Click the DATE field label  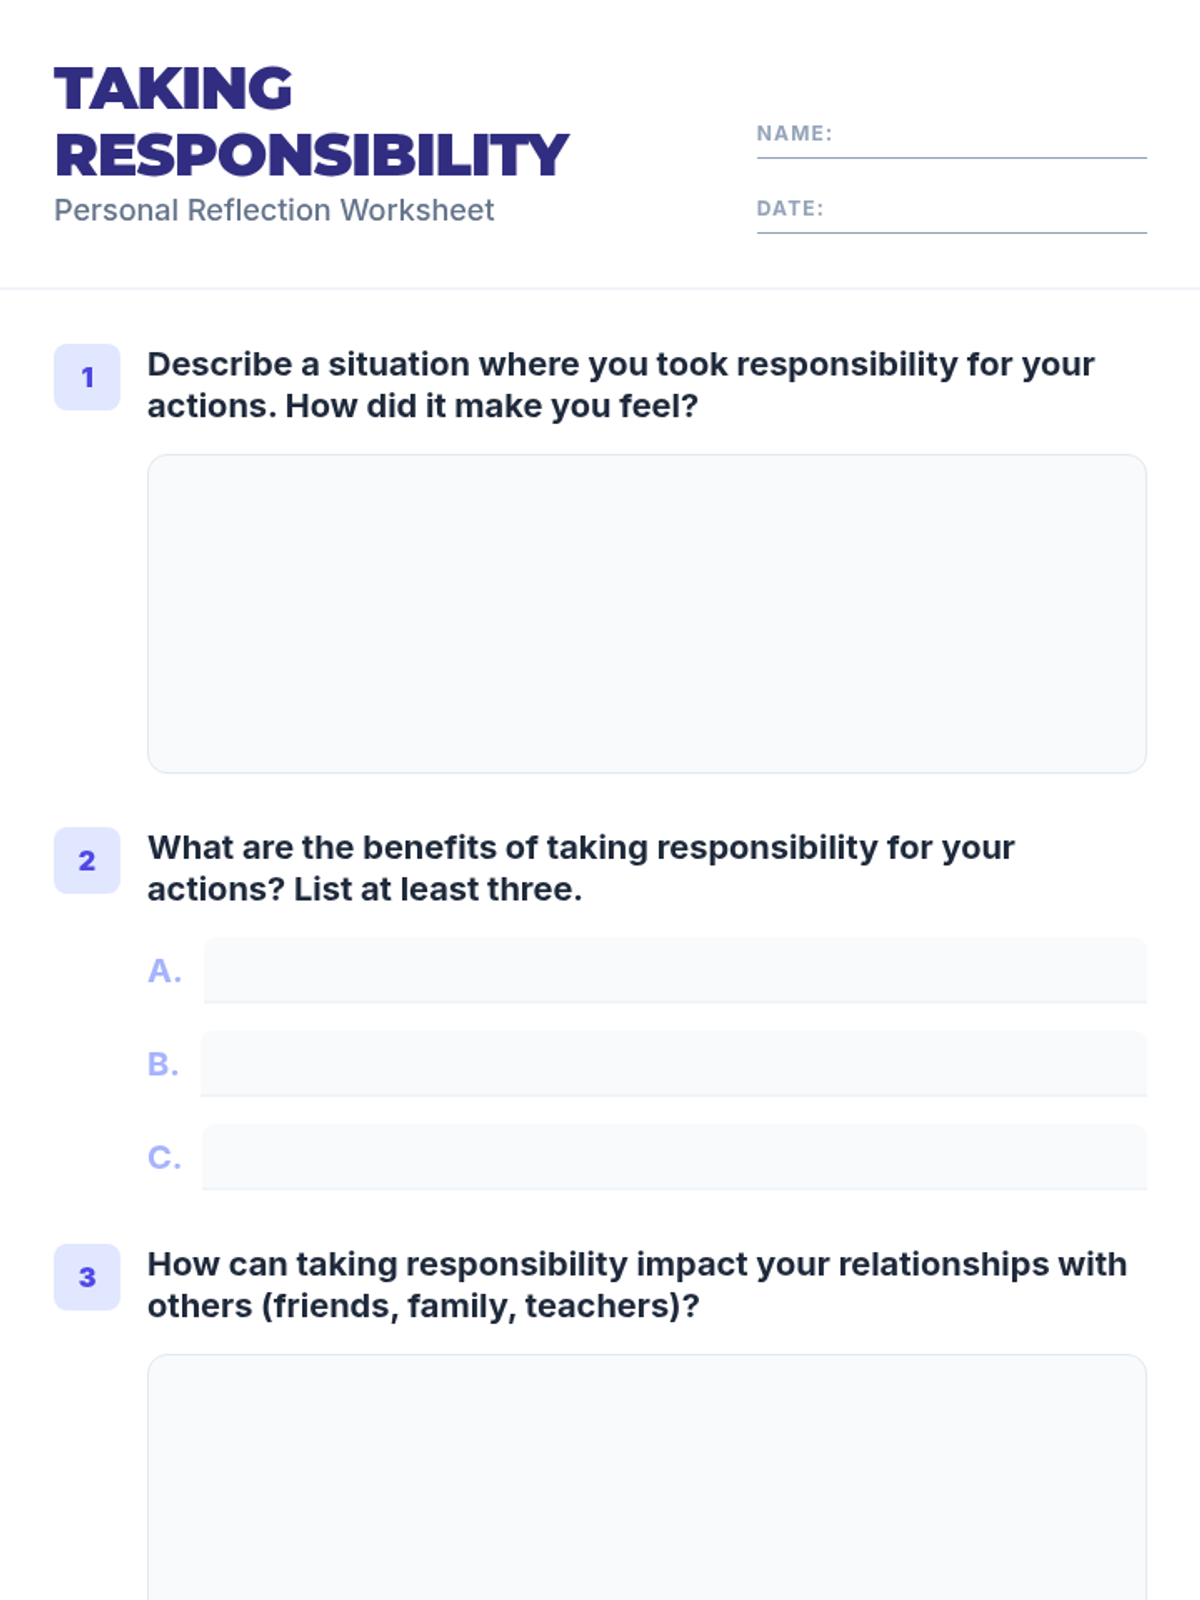point(790,209)
